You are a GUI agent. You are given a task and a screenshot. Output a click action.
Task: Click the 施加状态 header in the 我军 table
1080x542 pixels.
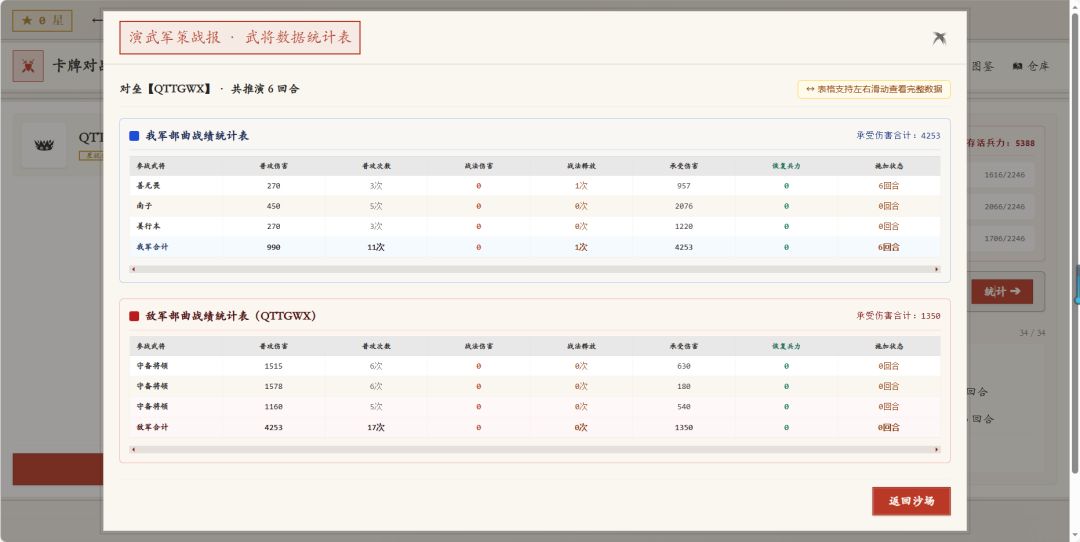pyautogui.click(x=889, y=166)
